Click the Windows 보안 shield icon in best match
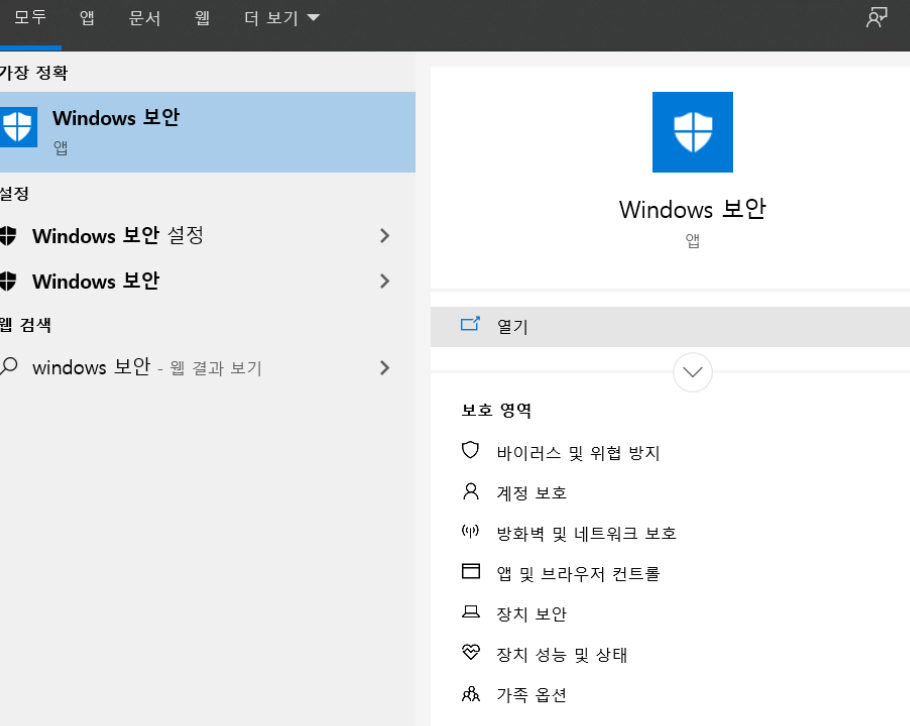 pos(17,127)
